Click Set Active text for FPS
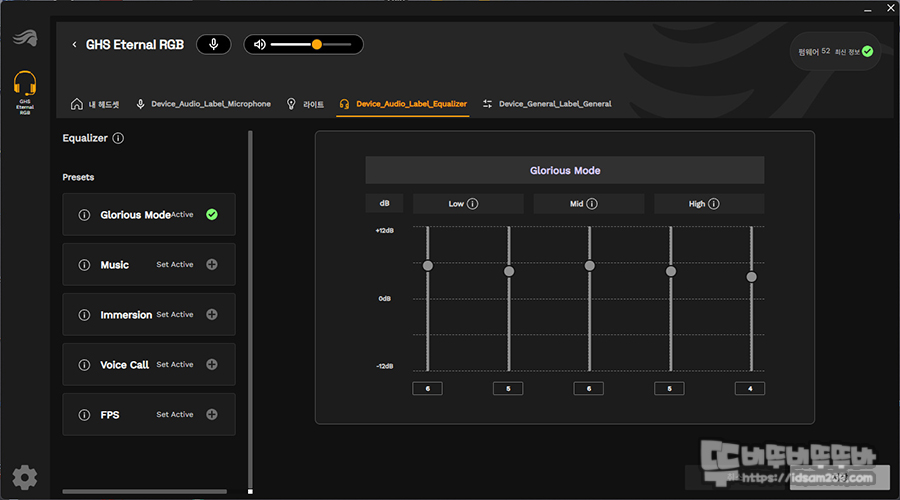Viewport: 900px width, 500px height. (x=175, y=414)
